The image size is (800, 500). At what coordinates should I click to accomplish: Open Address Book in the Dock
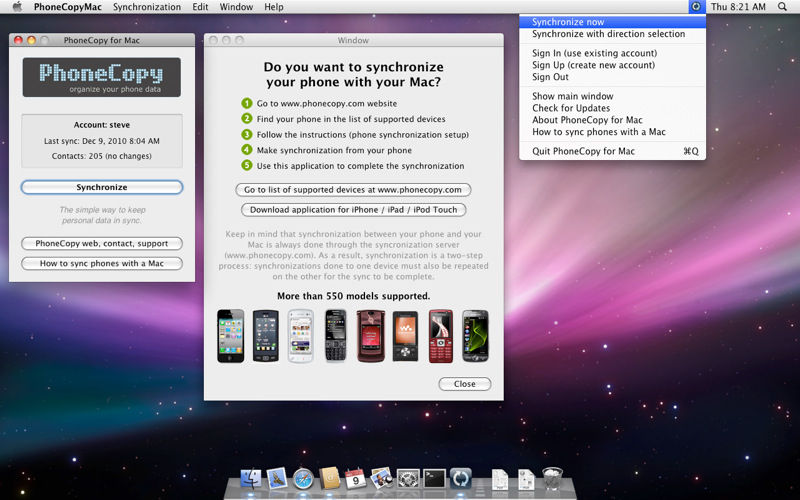coord(330,479)
